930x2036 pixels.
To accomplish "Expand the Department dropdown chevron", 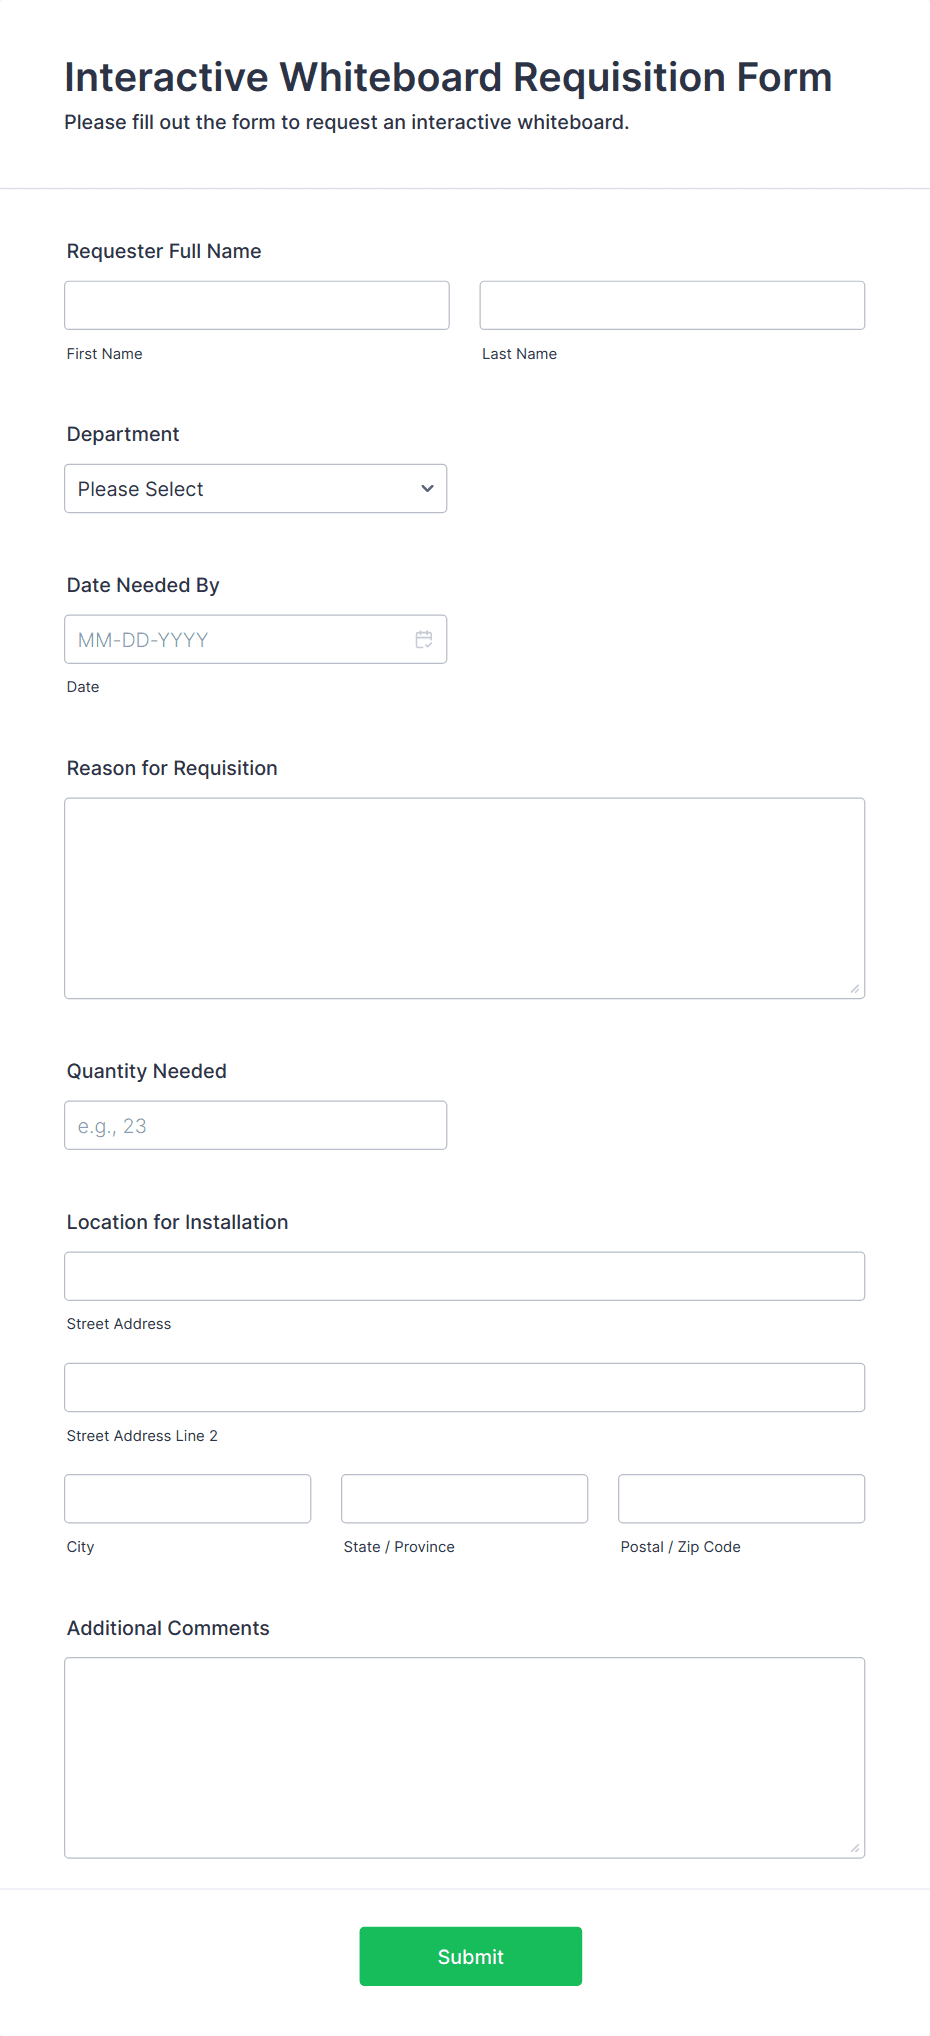I will [x=427, y=489].
